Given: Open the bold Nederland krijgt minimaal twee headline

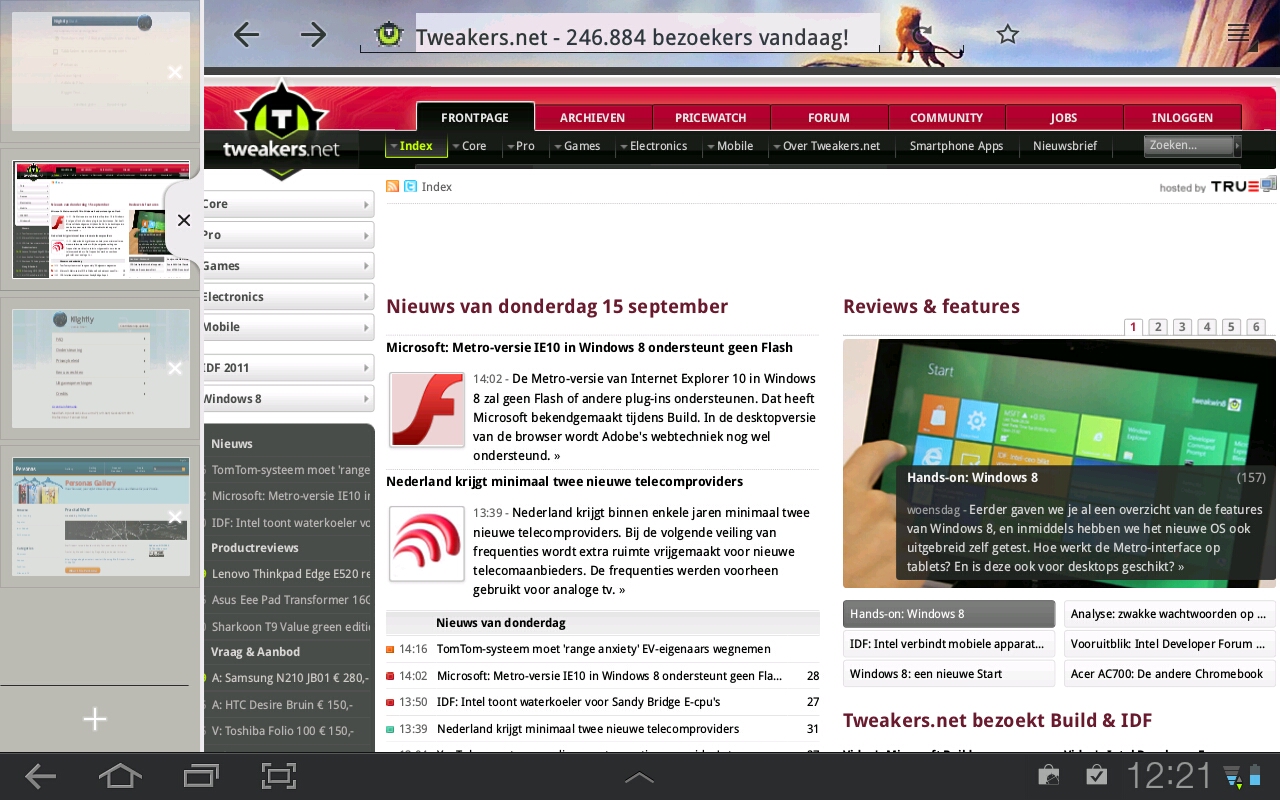Looking at the screenshot, I should point(564,482).
